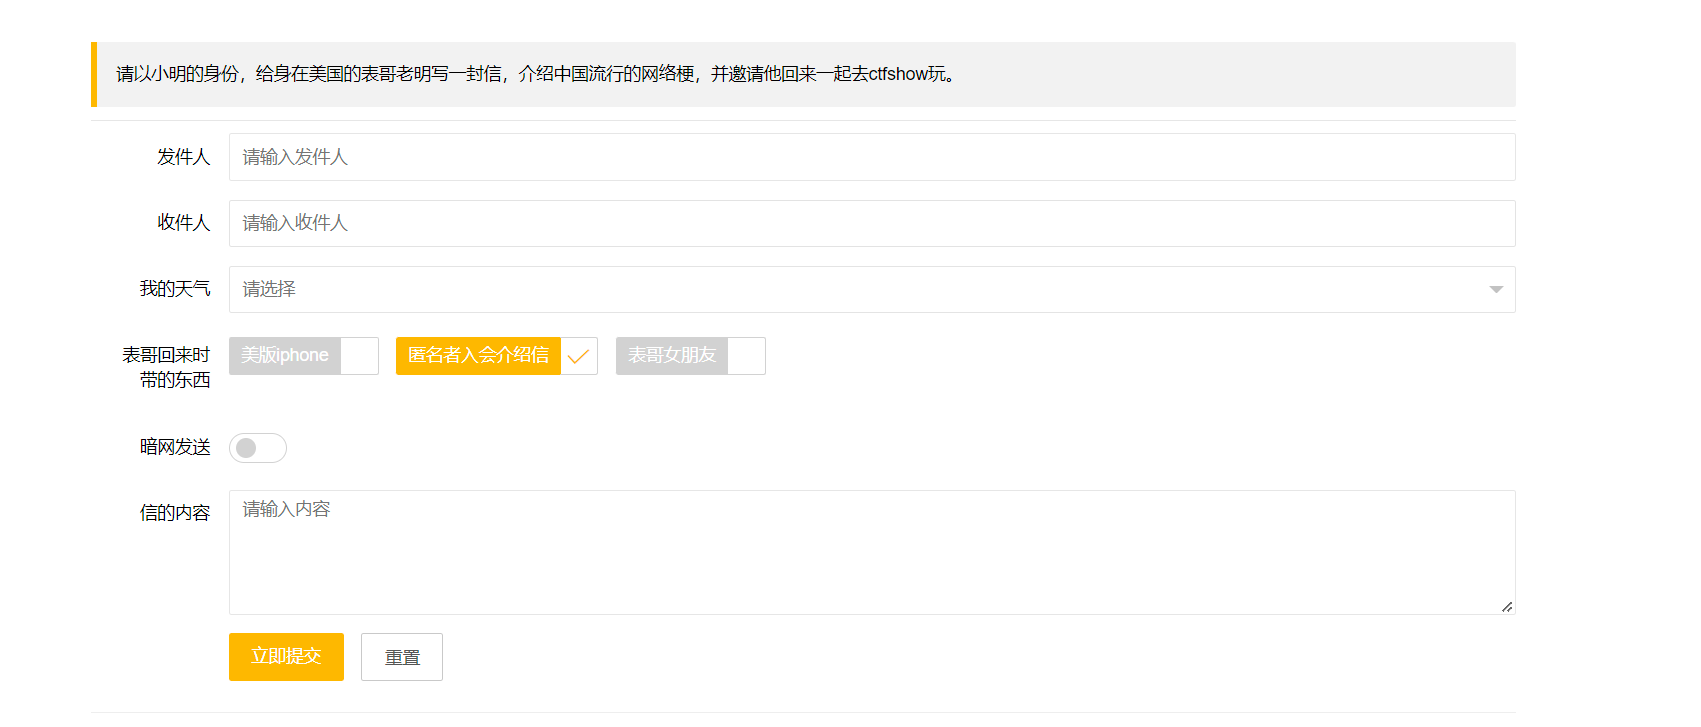
Task: Click the 信的内容 label text
Action: (175, 513)
